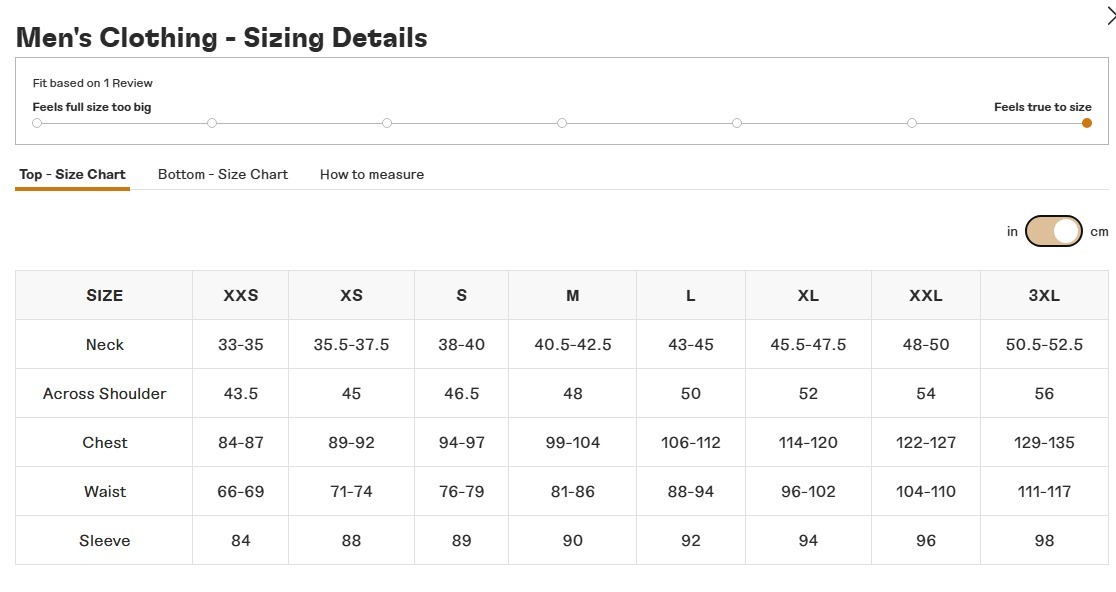Click the Sleeve row label

104,540
